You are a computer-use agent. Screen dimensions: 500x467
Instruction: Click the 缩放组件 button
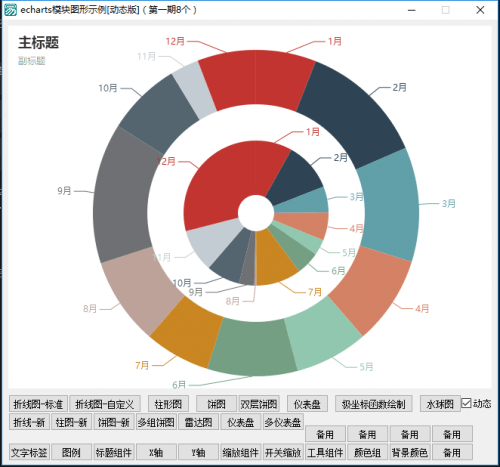tap(241, 452)
